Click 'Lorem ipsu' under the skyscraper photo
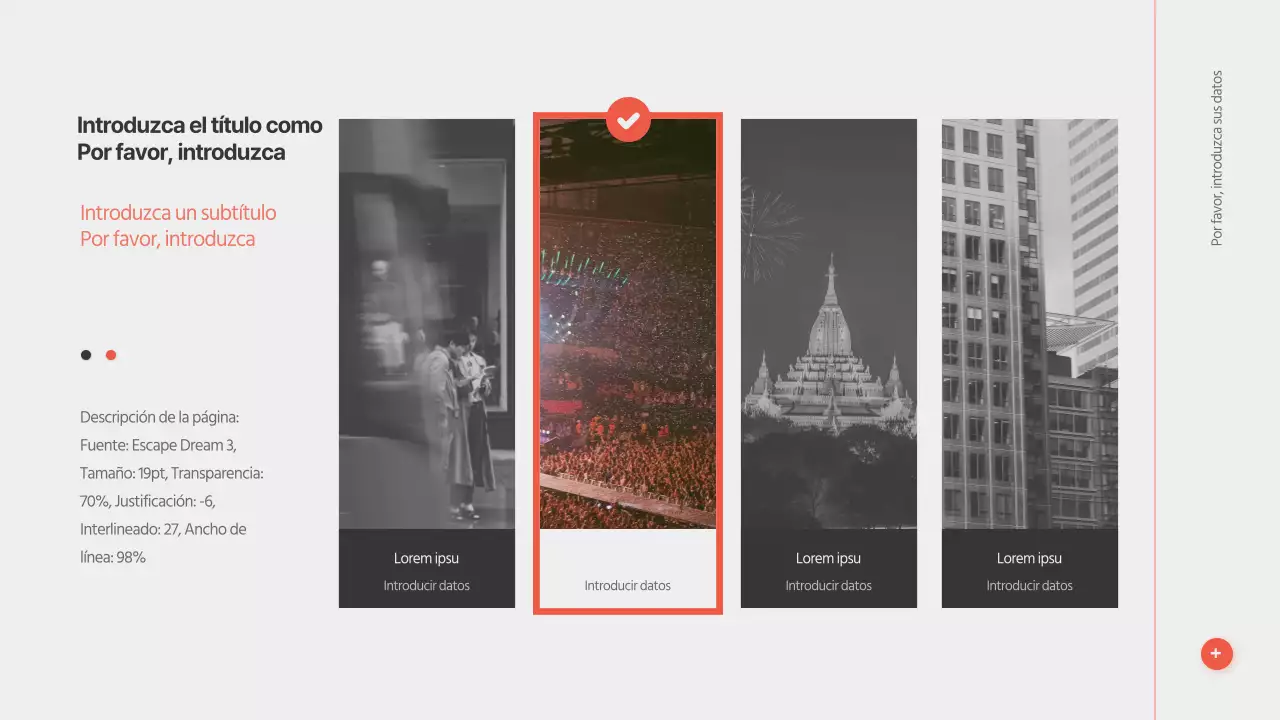This screenshot has width=1280, height=720. [1030, 558]
